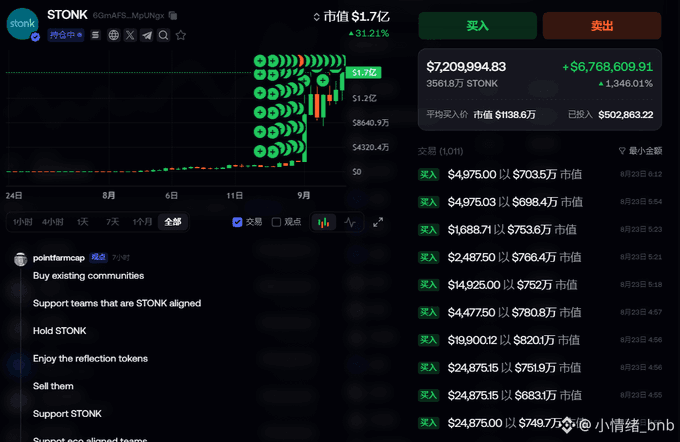680x442 pixels.
Task: Select the 7天 timeframe
Action: point(112,222)
